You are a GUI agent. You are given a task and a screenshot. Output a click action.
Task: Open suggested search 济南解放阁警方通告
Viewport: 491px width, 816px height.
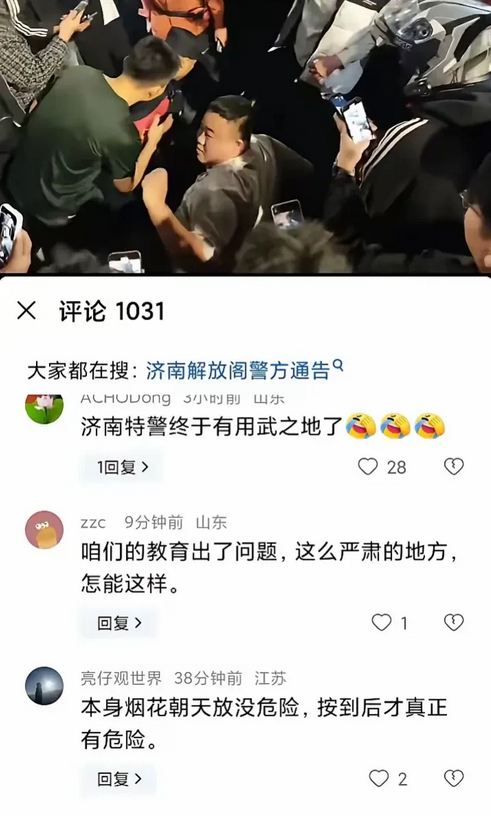pyautogui.click(x=238, y=371)
